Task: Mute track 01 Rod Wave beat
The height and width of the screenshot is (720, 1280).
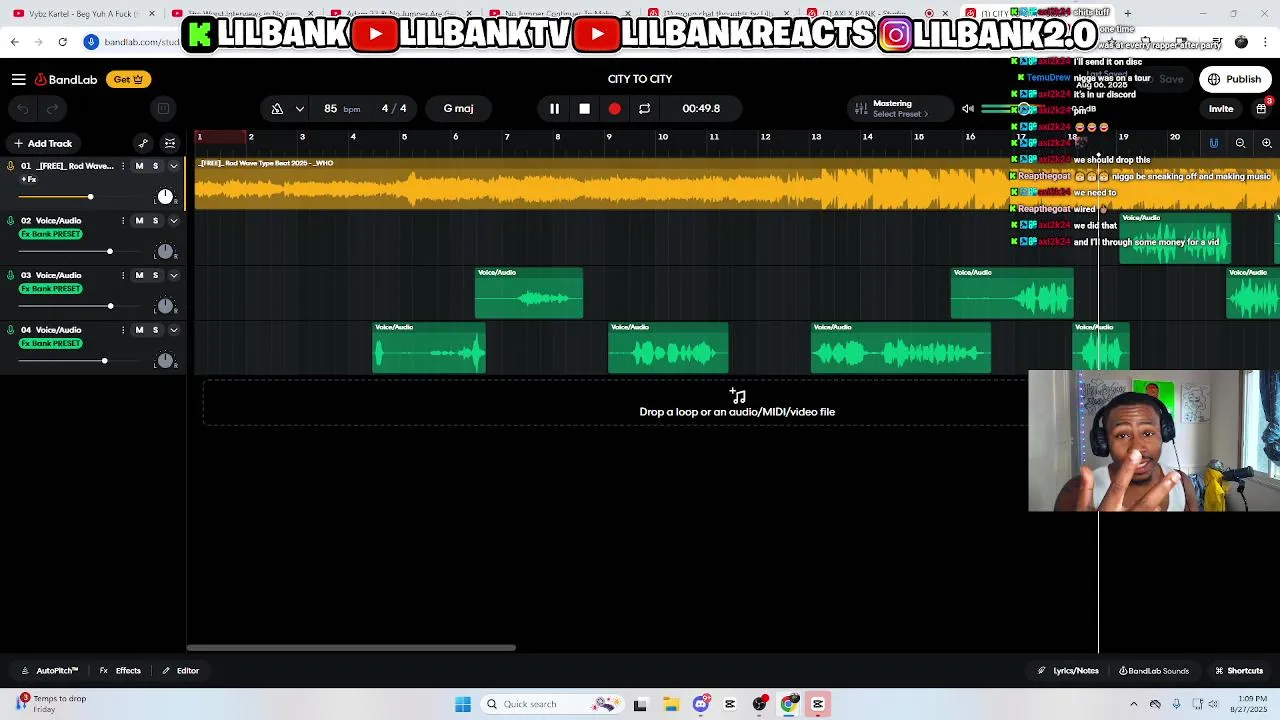Action: (x=139, y=166)
